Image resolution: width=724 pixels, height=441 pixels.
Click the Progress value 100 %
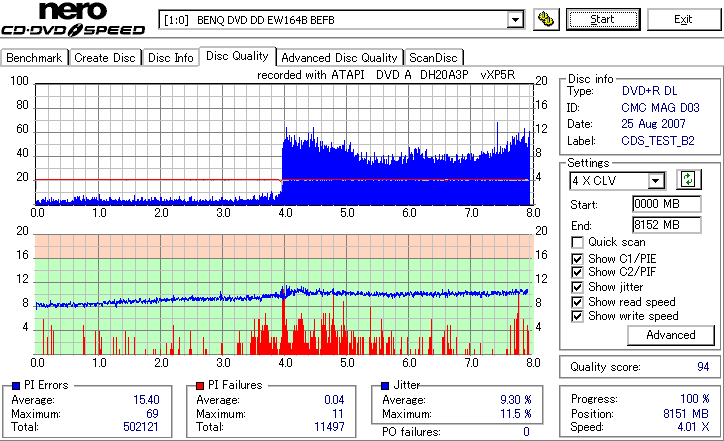[x=694, y=399]
